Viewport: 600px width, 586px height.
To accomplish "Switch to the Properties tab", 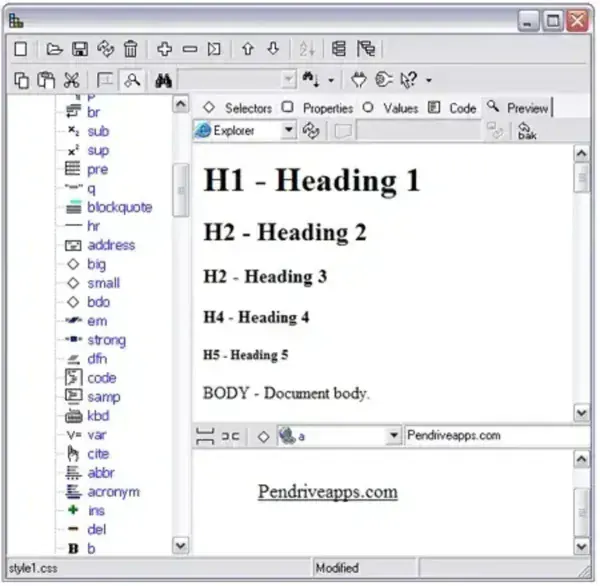I will click(317, 108).
